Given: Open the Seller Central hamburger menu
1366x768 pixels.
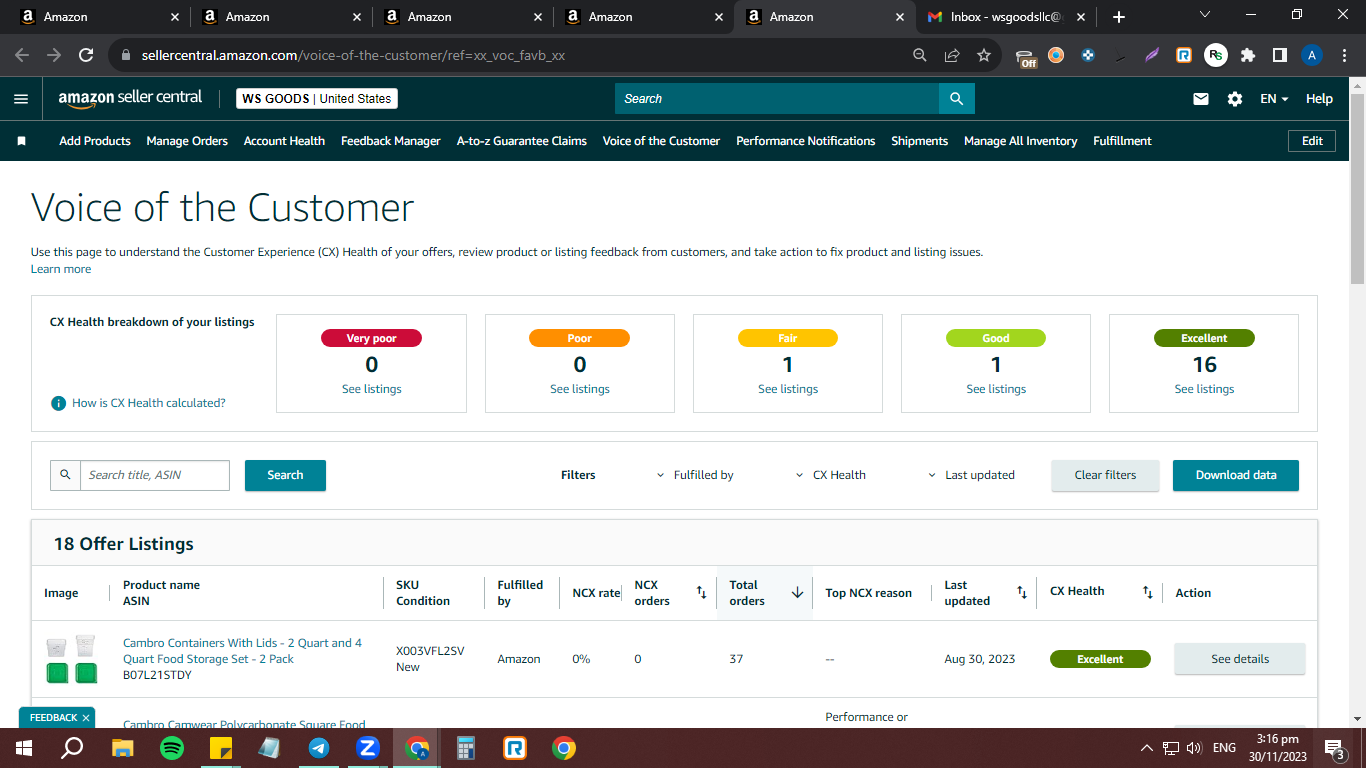Looking at the screenshot, I should (21, 98).
